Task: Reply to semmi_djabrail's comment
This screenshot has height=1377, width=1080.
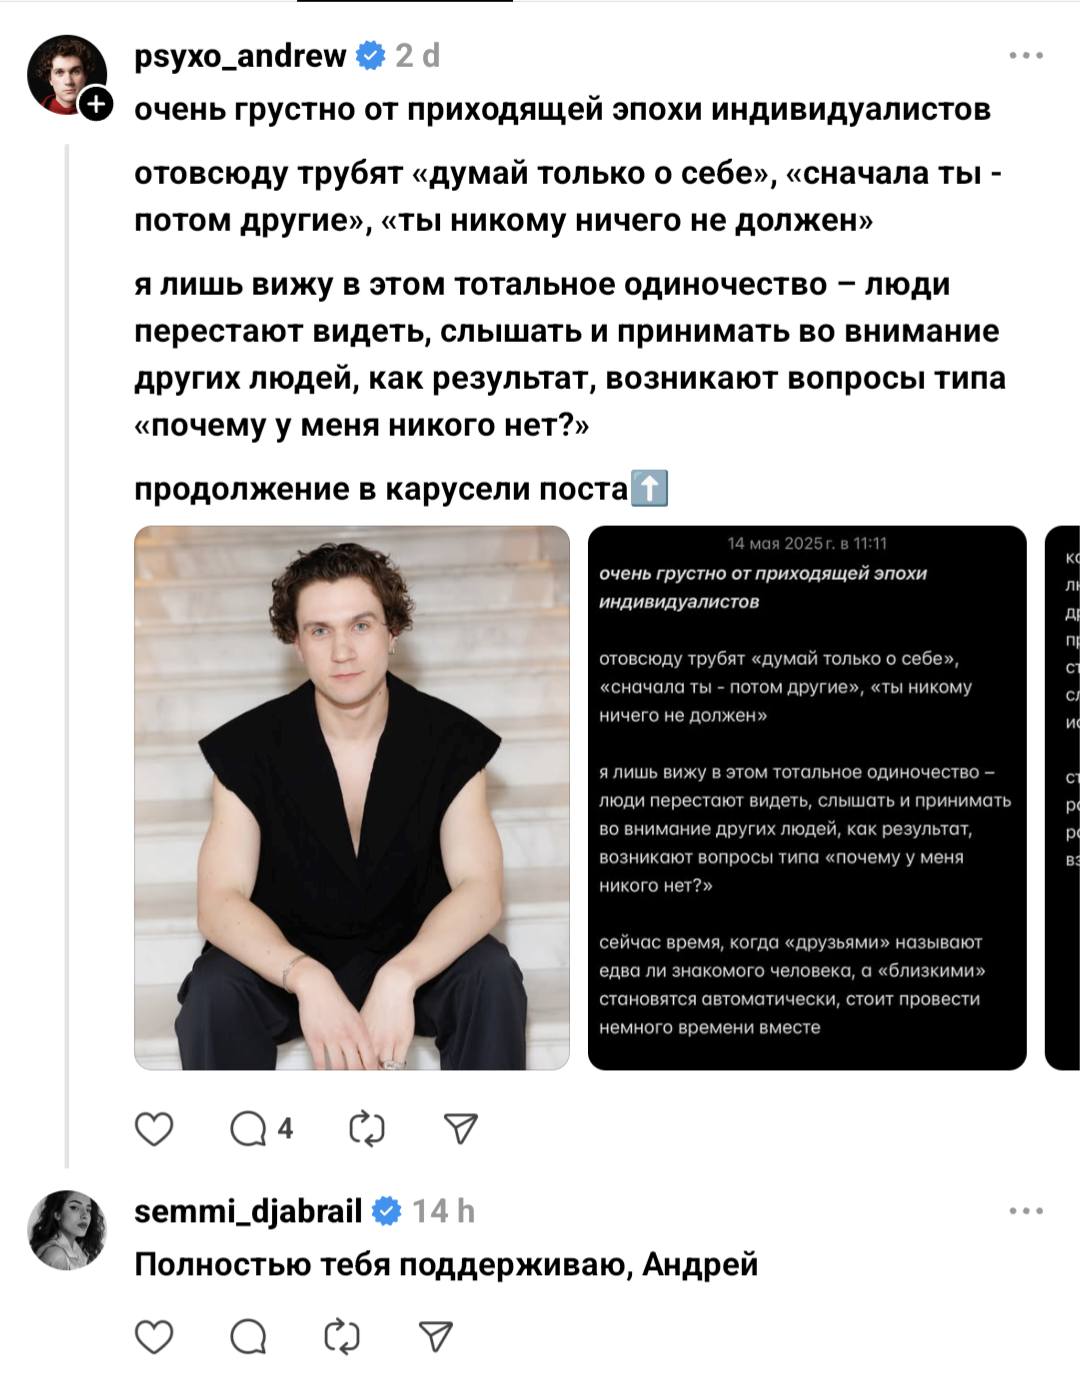Action: click(248, 1337)
